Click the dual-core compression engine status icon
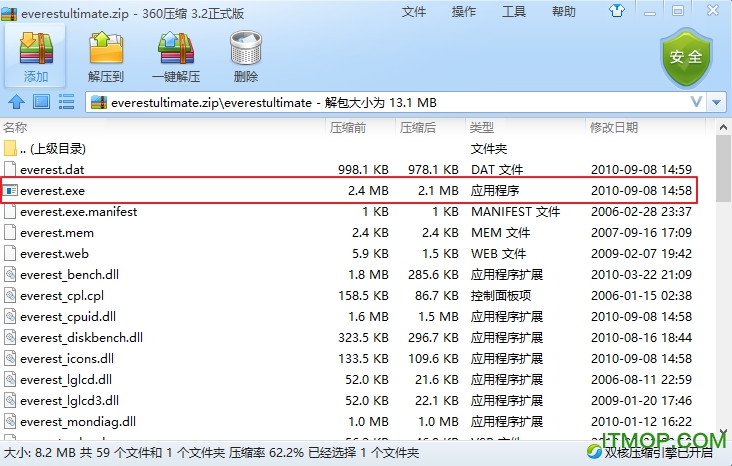The width and height of the screenshot is (732, 466). (594, 452)
